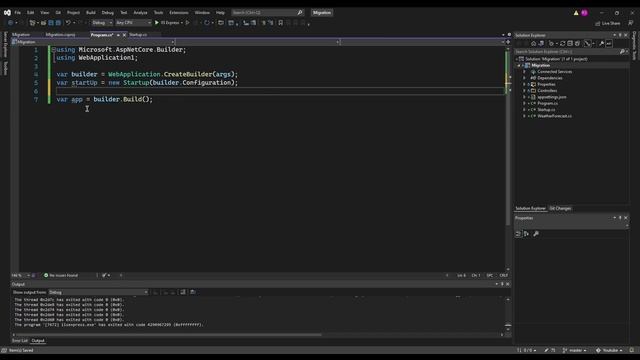This screenshot has height=360, width=640.
Task: Switch to the Git Changes tab
Action: 560,209
